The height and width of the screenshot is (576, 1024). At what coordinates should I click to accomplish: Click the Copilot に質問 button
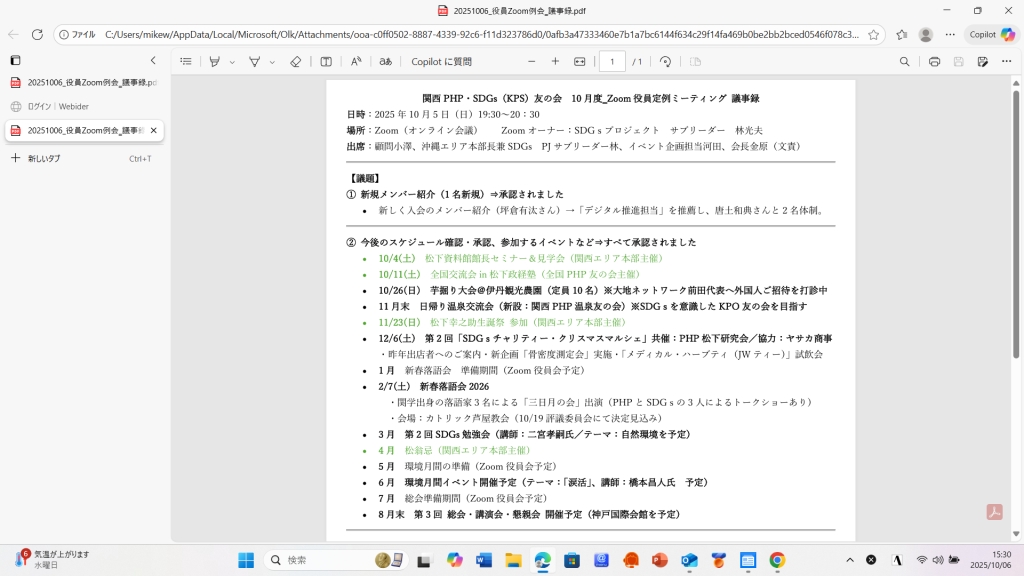pyautogui.click(x=441, y=61)
